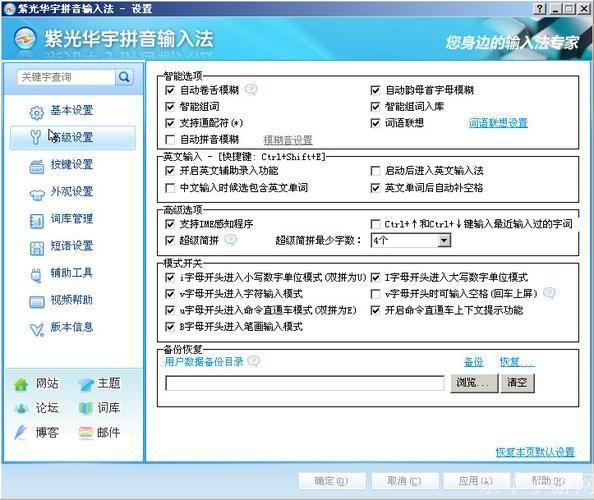The width and height of the screenshot is (594, 500).
Task: Click the search magnifier icon
Action: click(x=124, y=77)
